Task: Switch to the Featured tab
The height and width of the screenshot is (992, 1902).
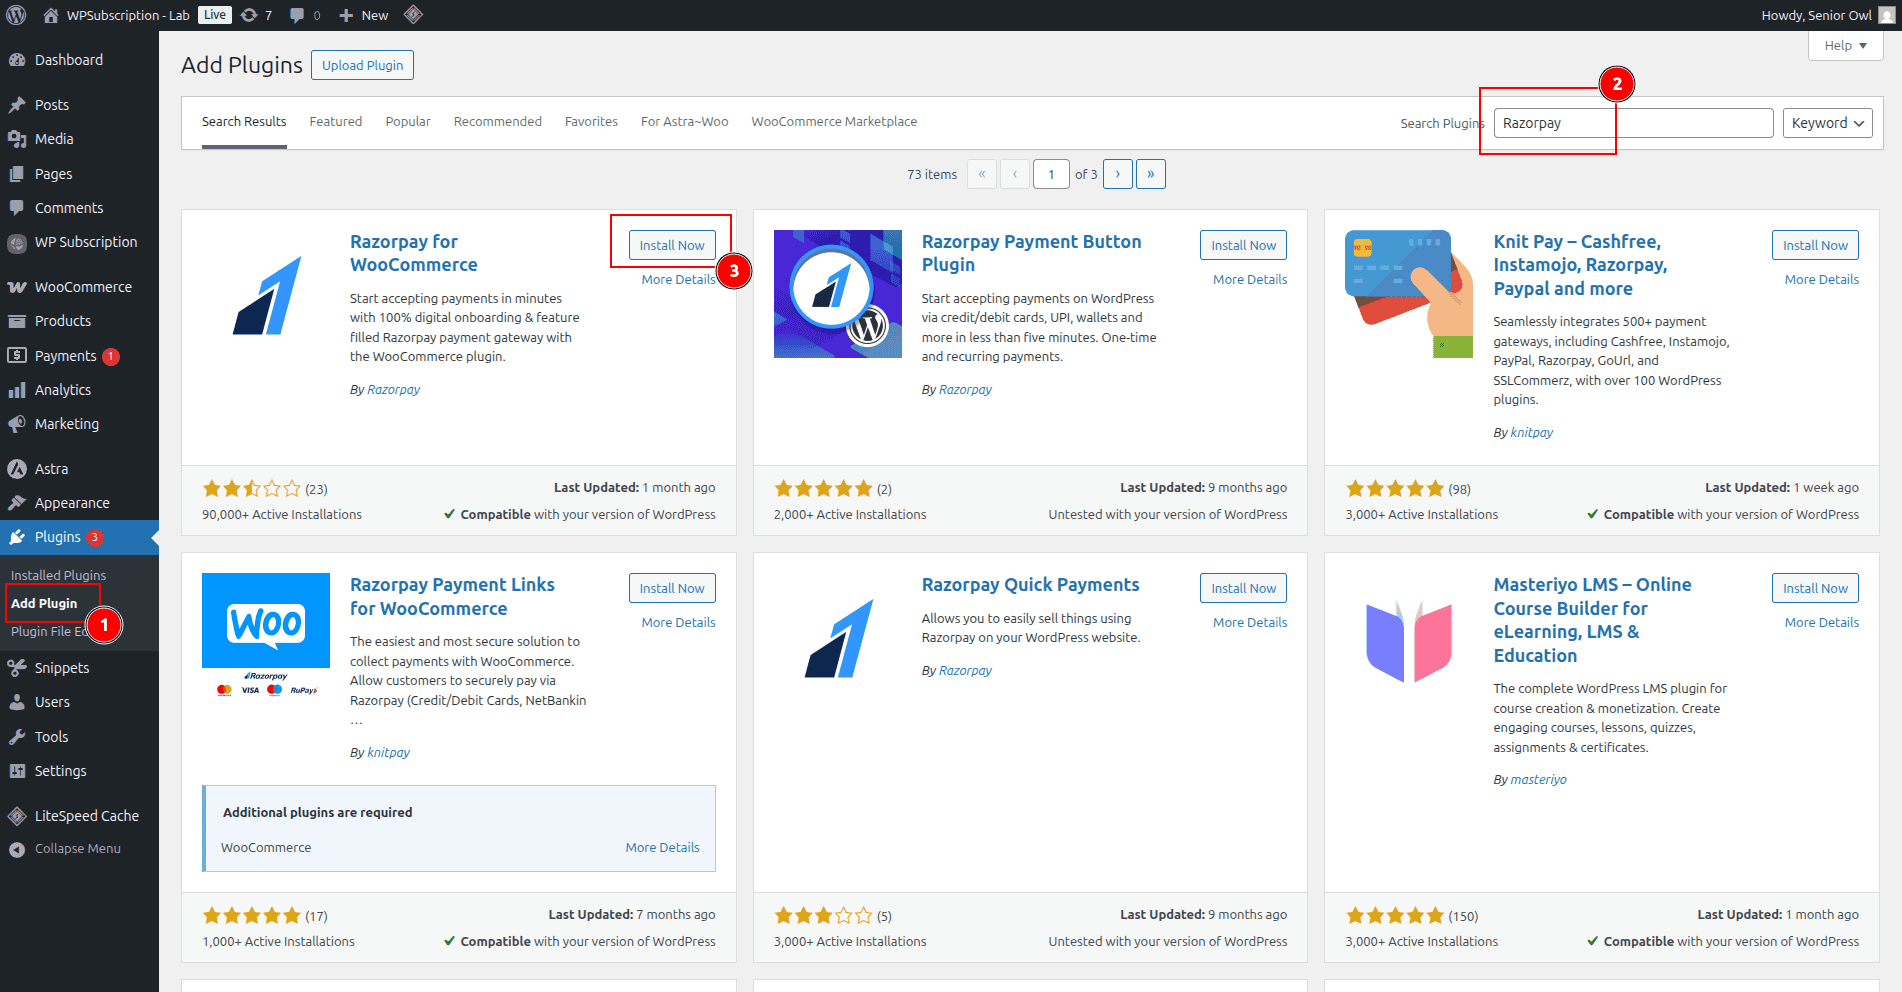Action: [335, 122]
